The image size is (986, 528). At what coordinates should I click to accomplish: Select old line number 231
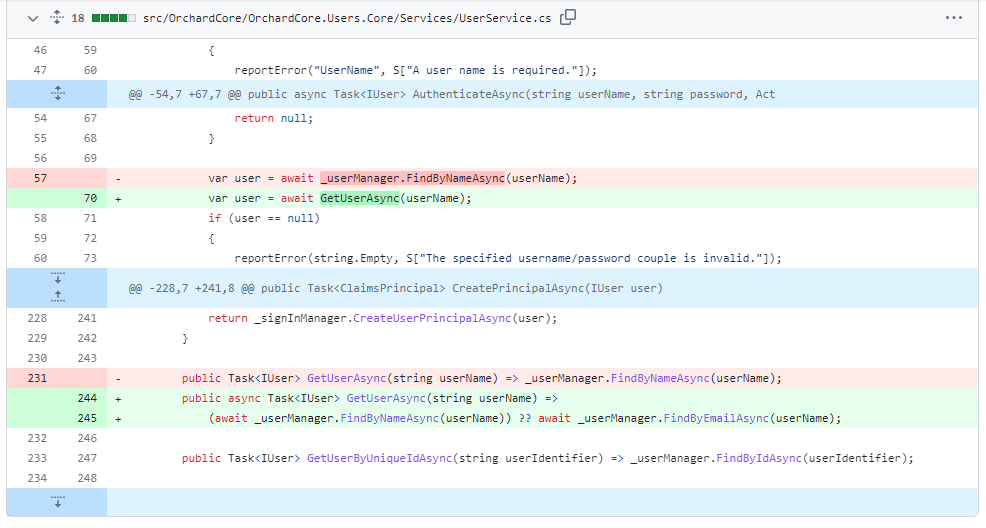coord(37,378)
